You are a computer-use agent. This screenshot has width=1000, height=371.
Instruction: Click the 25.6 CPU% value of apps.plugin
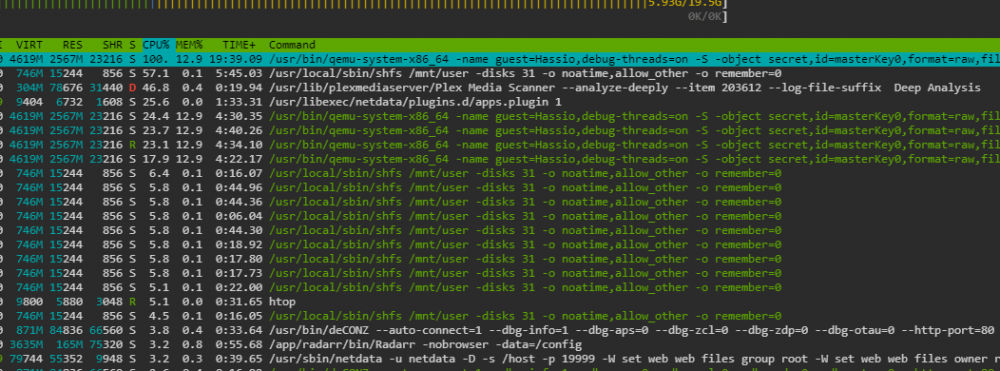(x=156, y=102)
